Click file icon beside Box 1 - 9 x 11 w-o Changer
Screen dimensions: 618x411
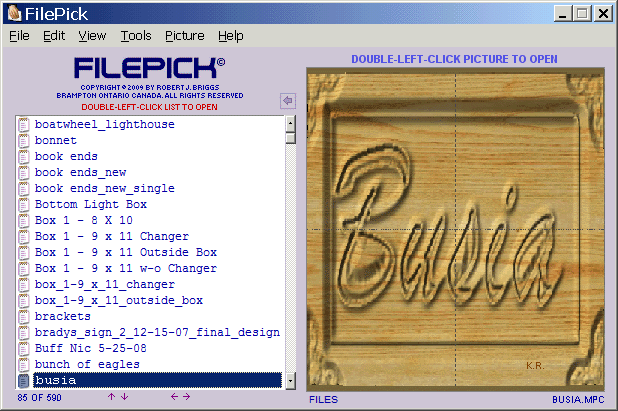pos(24,269)
